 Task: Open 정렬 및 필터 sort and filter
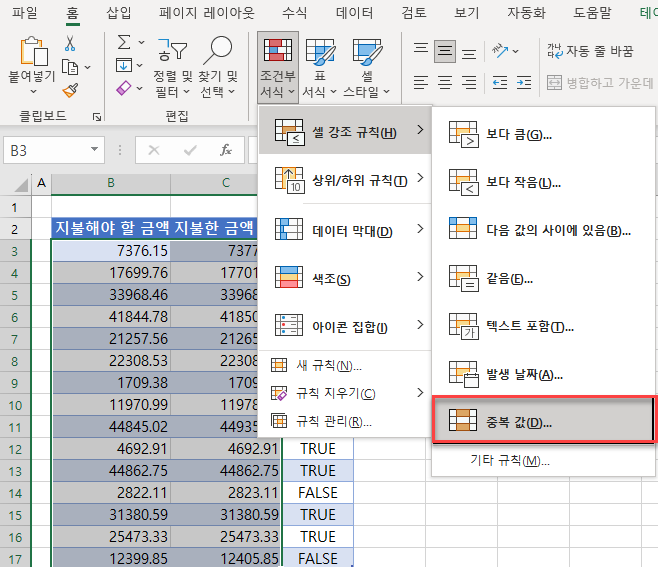pyautogui.click(x=172, y=67)
